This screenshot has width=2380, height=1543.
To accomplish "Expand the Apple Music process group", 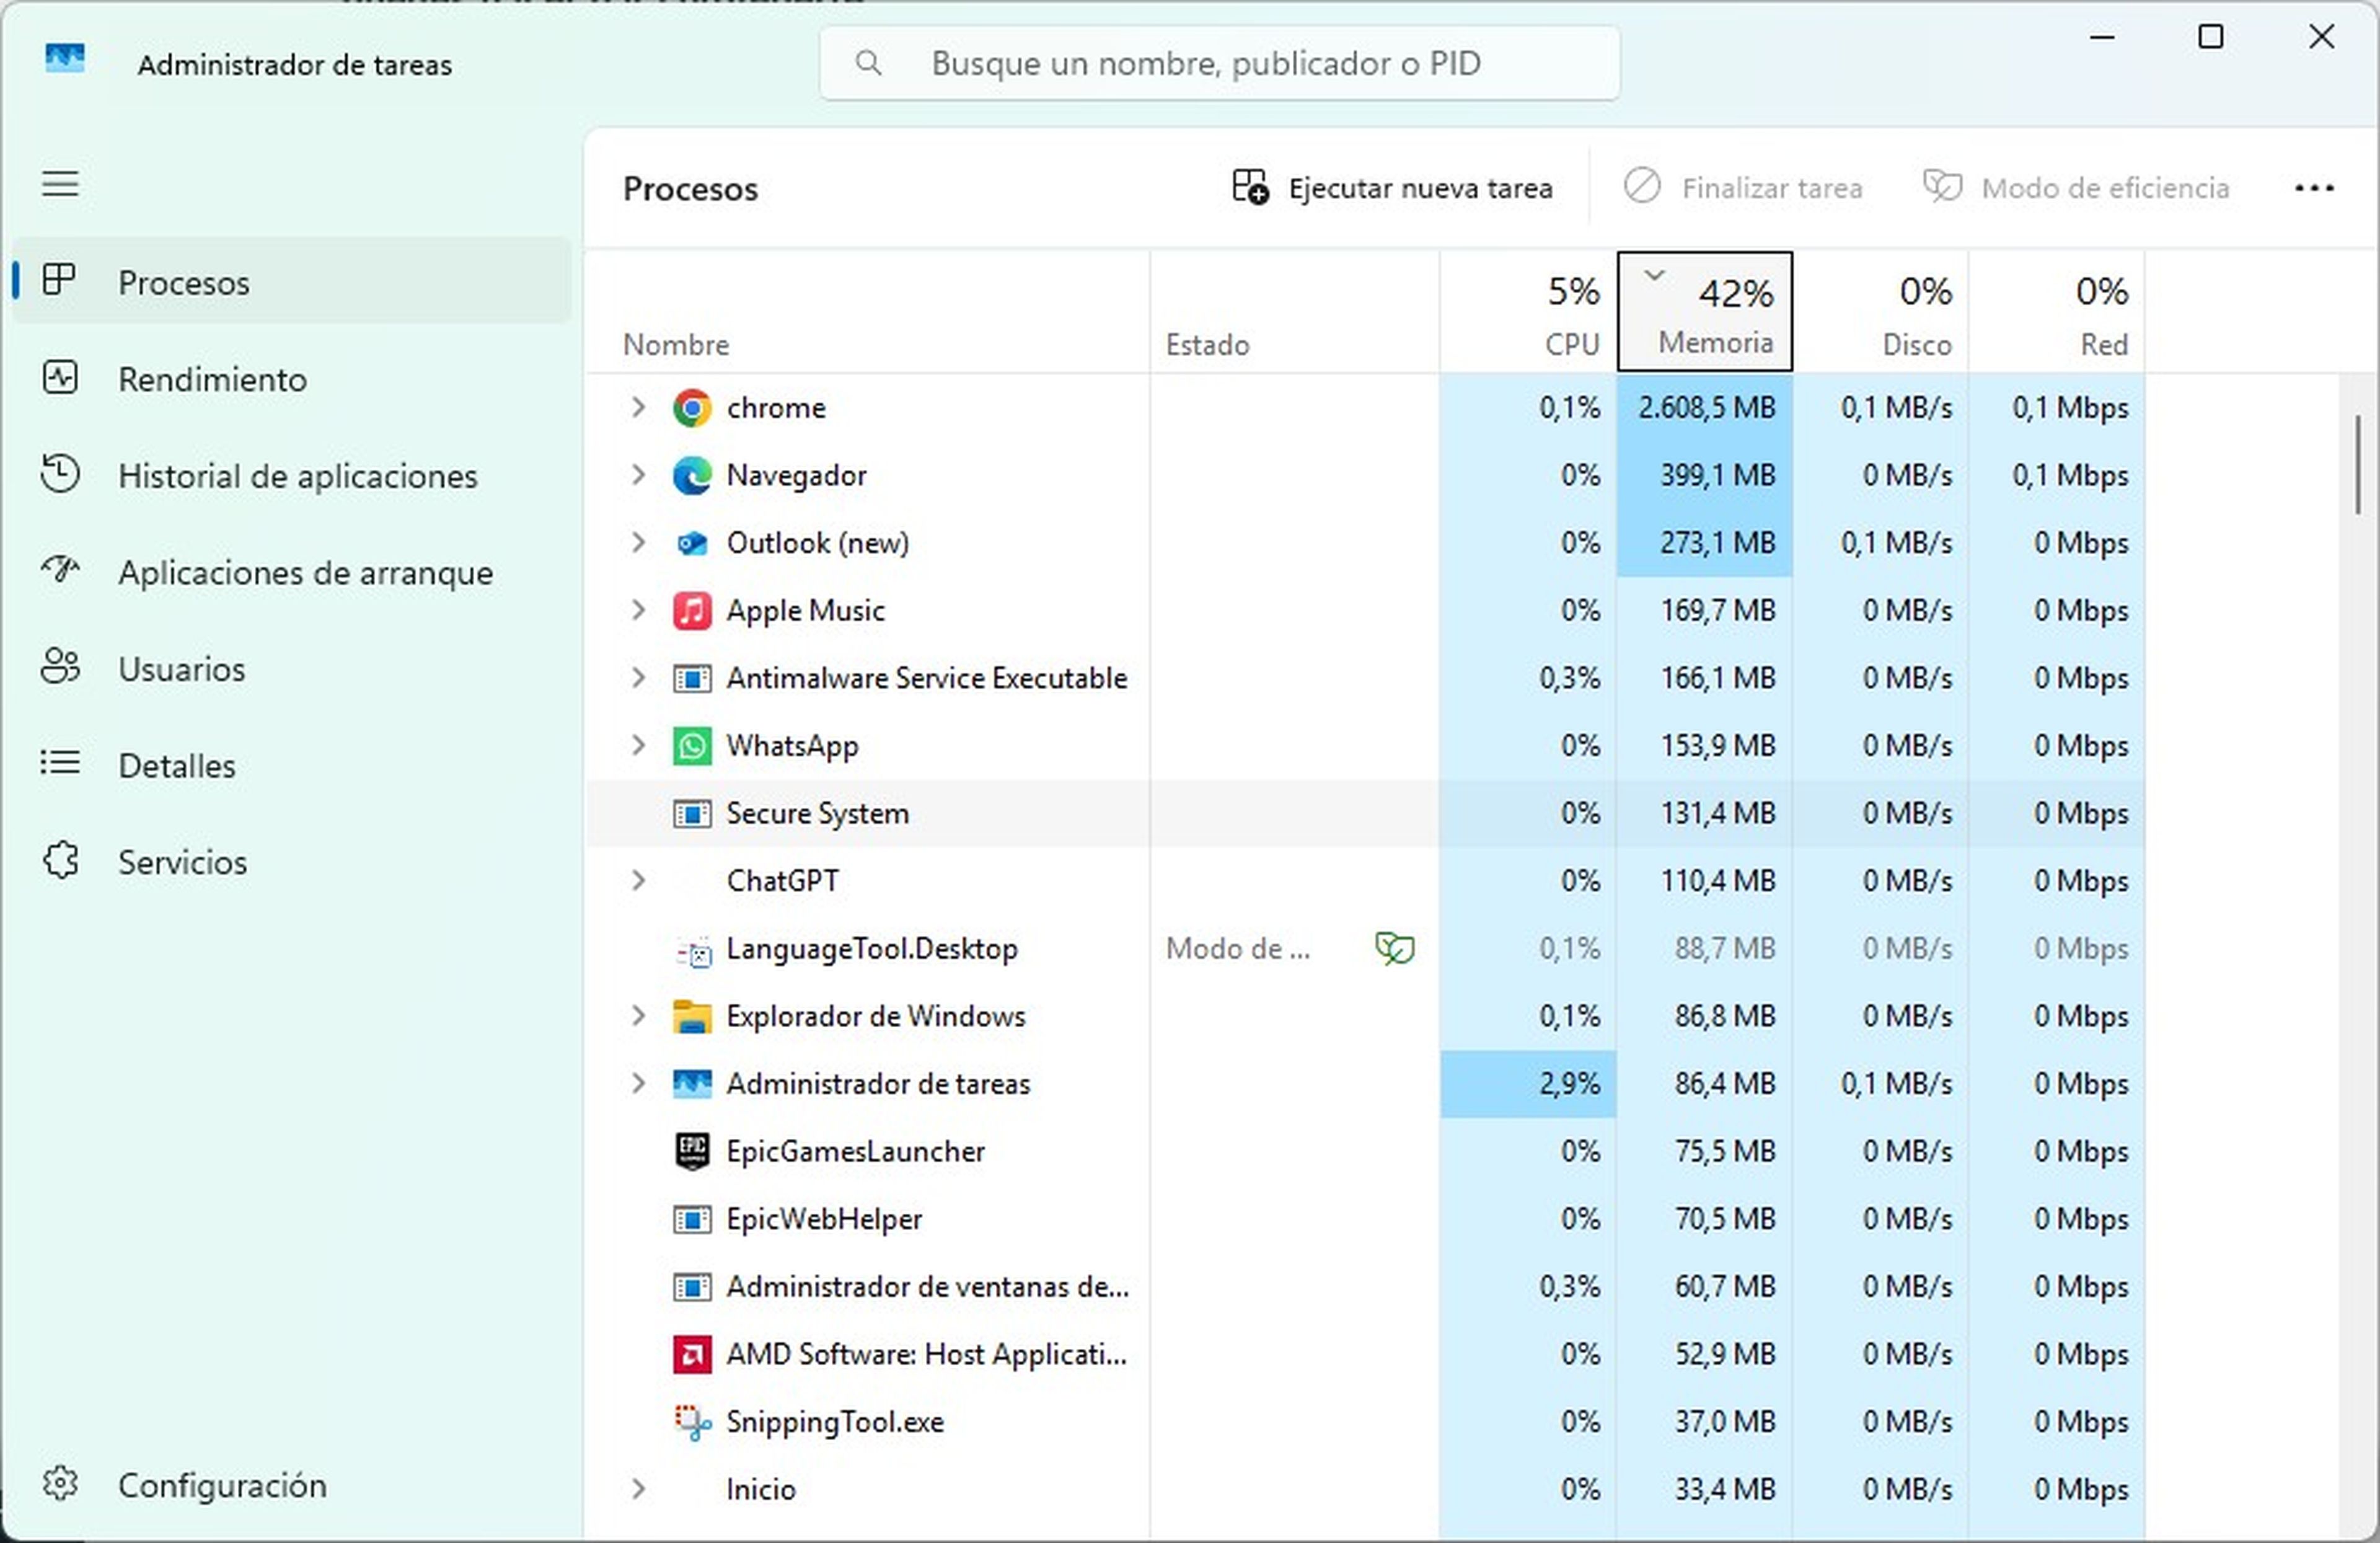I will [638, 611].
